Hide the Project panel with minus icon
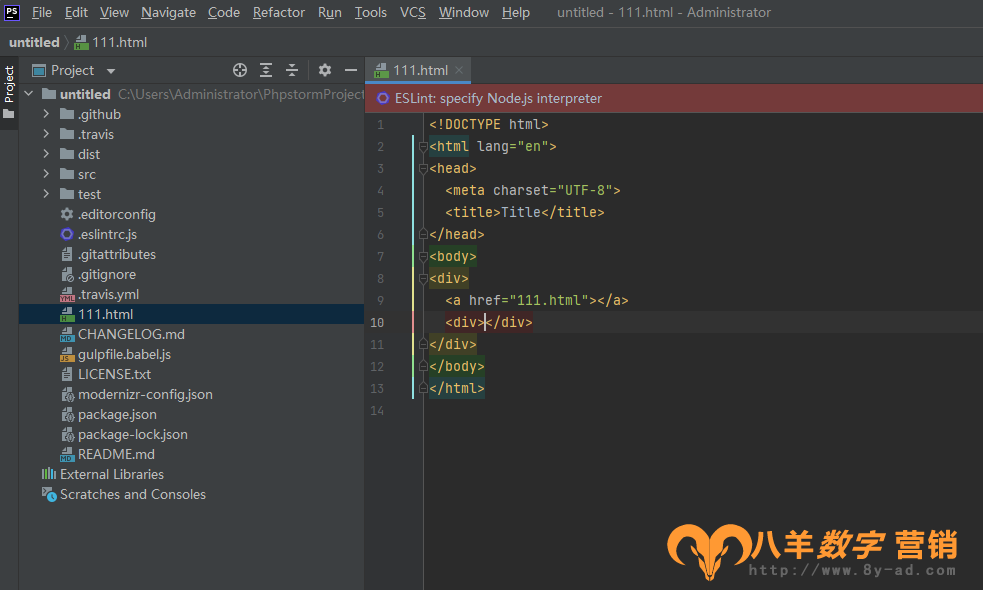 [350, 70]
